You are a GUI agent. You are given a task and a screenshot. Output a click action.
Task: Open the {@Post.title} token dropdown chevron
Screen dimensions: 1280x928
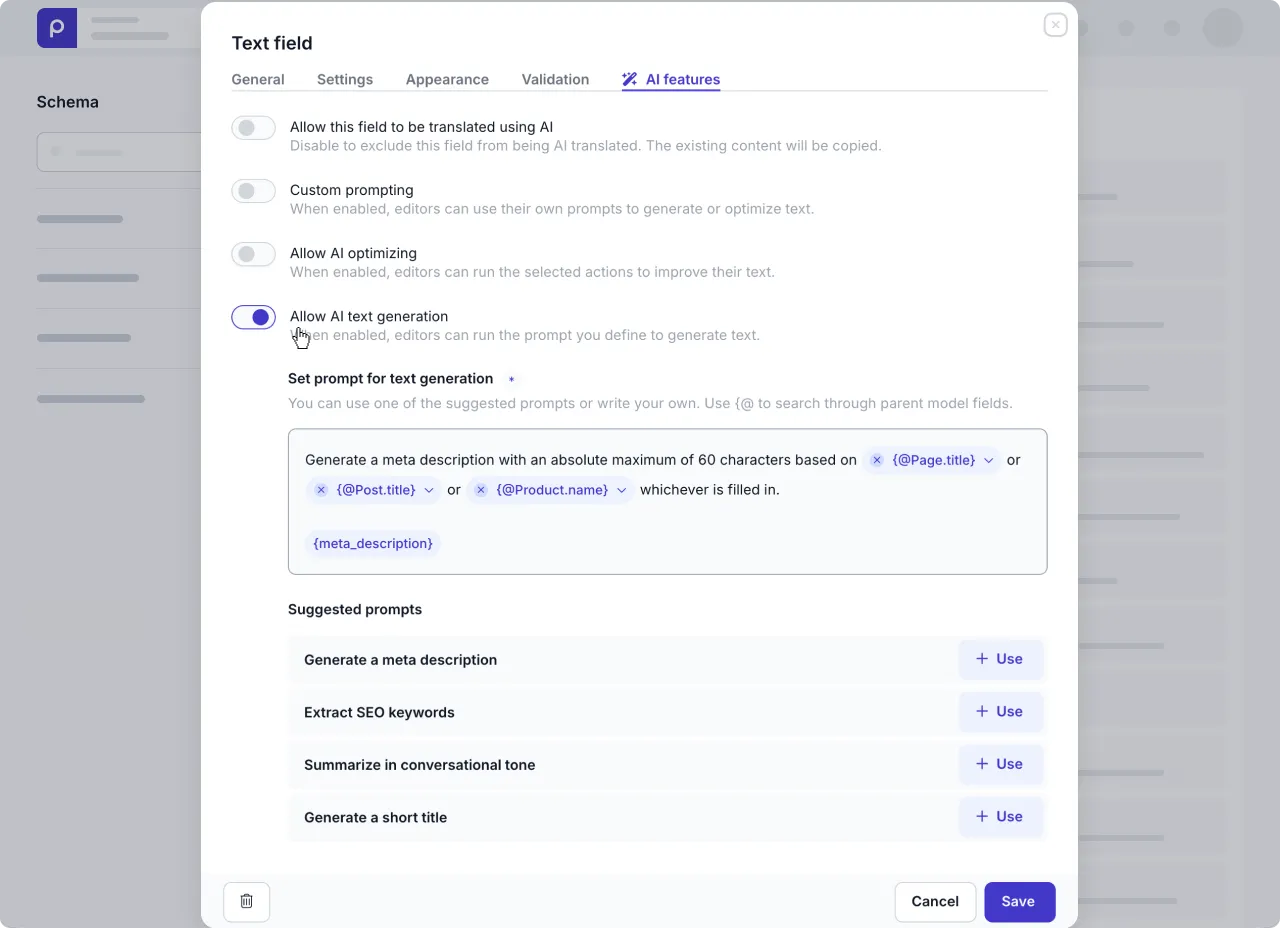(429, 490)
